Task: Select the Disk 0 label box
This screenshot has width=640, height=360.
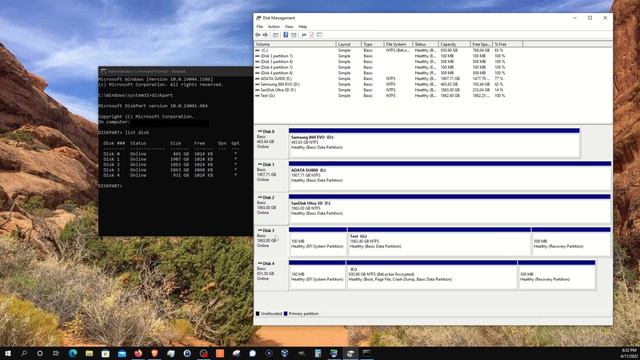Action: pos(271,143)
